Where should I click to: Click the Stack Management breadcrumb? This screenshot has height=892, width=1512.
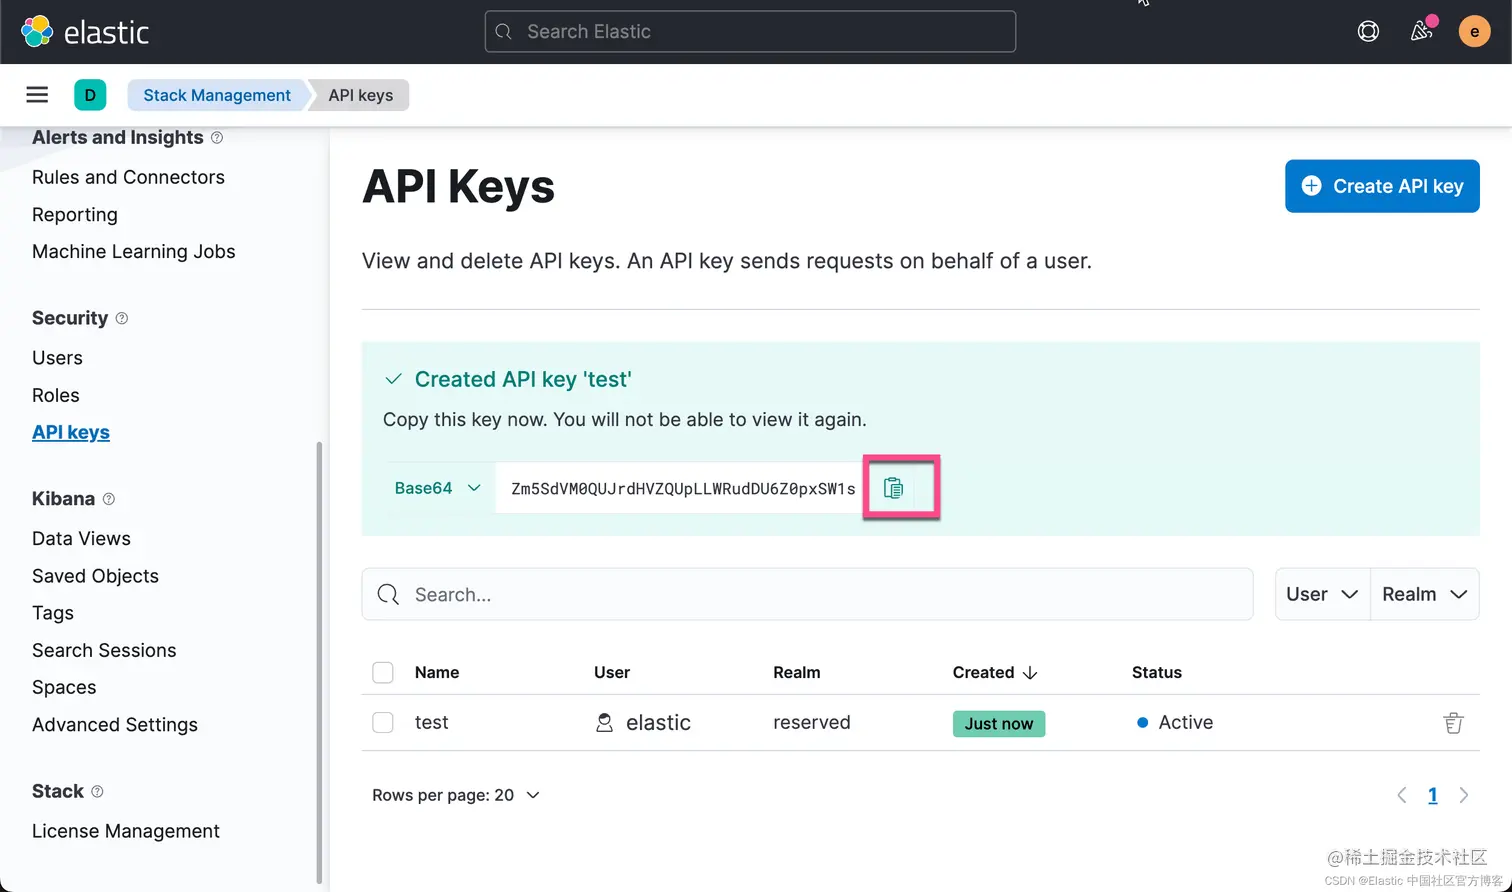217,95
